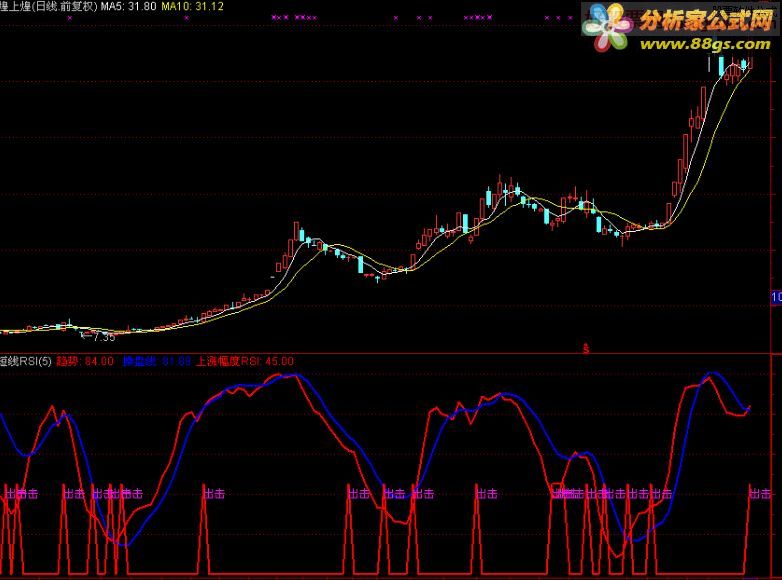Select the blue 操盘线 value label
The width and height of the screenshot is (782, 580).
coord(157,361)
